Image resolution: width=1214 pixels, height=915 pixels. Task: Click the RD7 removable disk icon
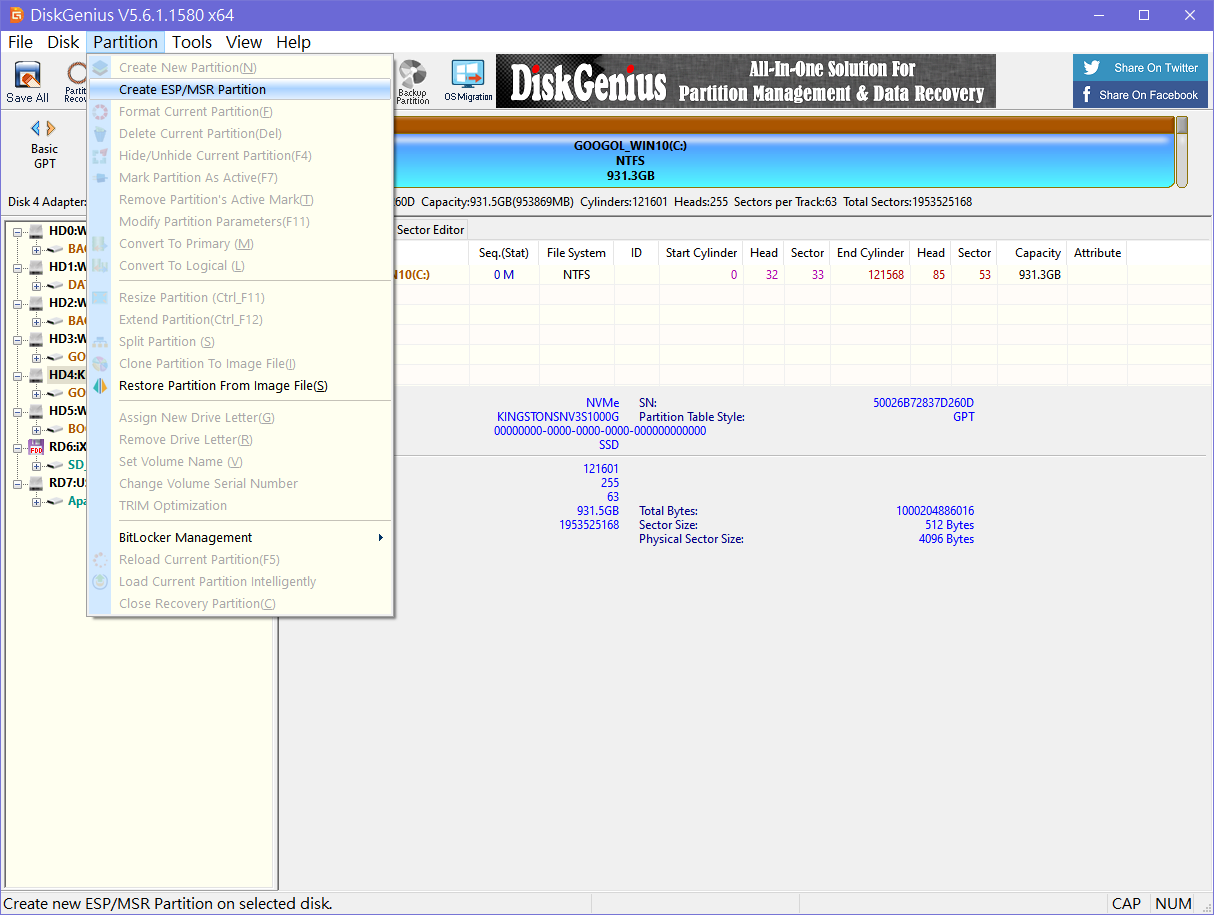pyautogui.click(x=36, y=483)
